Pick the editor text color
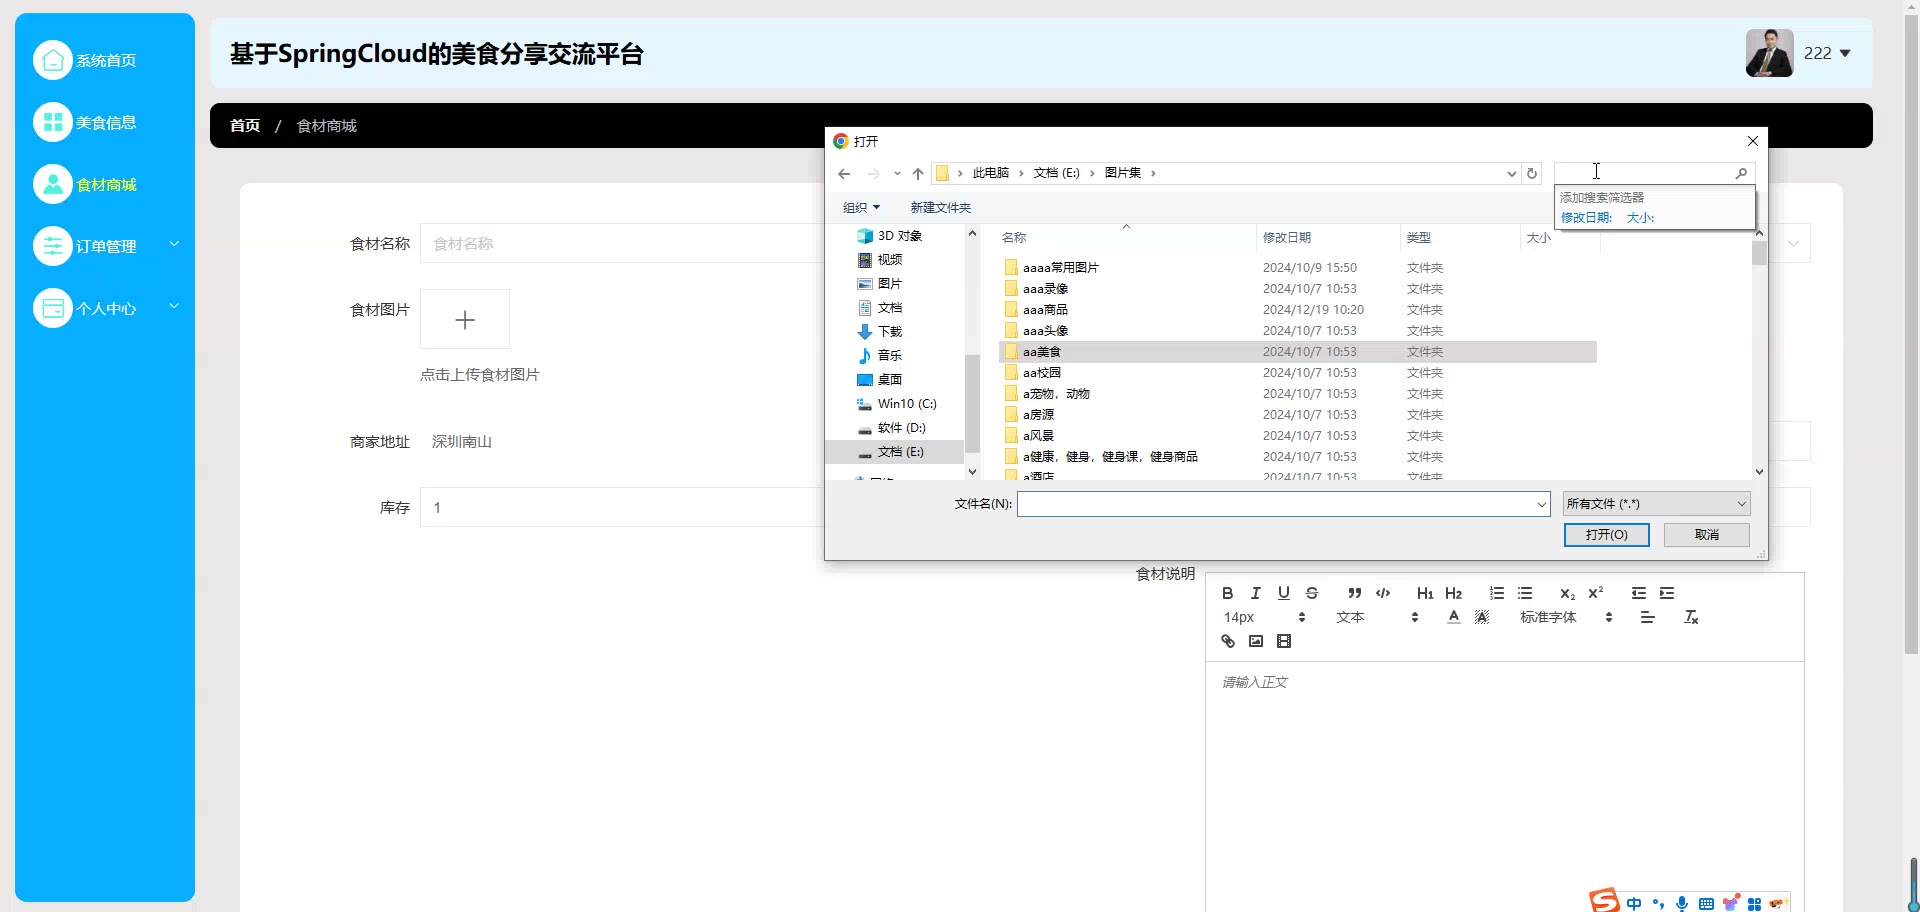Image resolution: width=1920 pixels, height=912 pixels. pyautogui.click(x=1454, y=617)
